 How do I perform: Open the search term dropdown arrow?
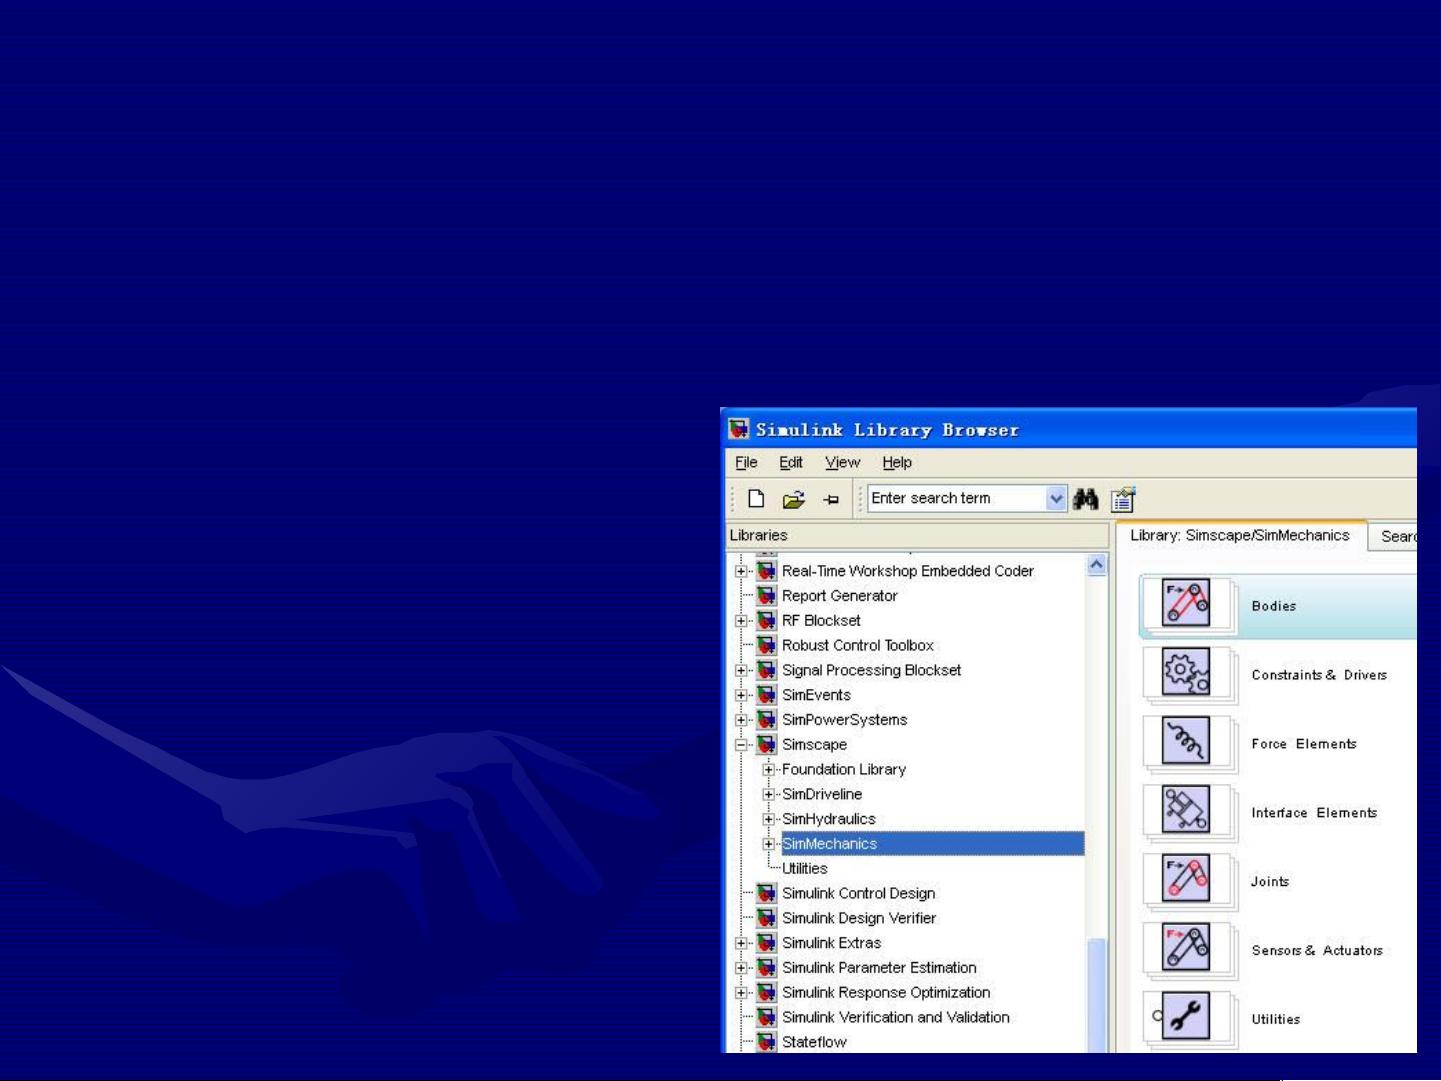click(x=1056, y=498)
